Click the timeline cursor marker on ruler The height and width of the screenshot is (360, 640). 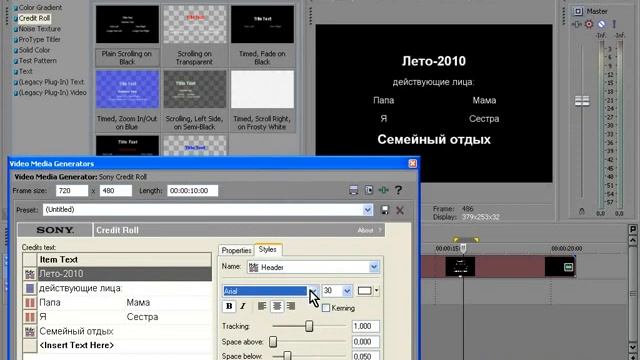[463, 247]
